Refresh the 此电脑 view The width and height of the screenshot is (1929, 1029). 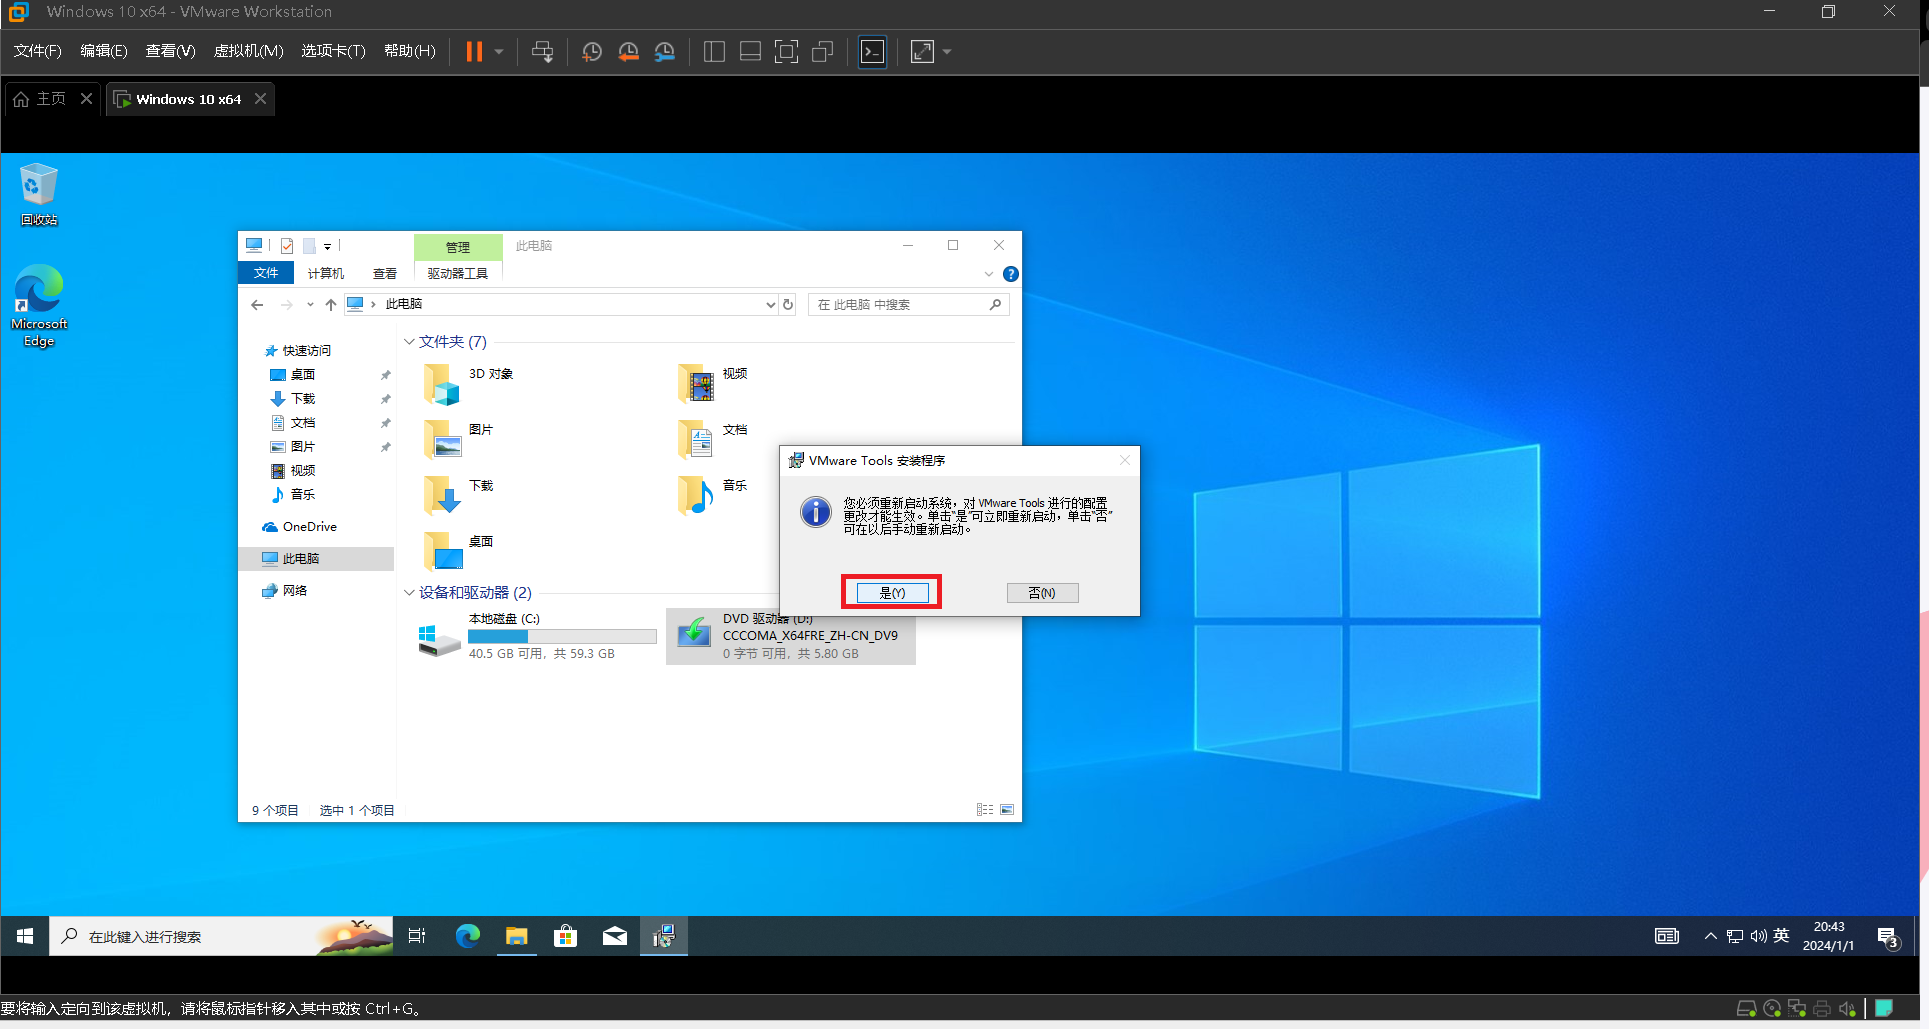(788, 305)
